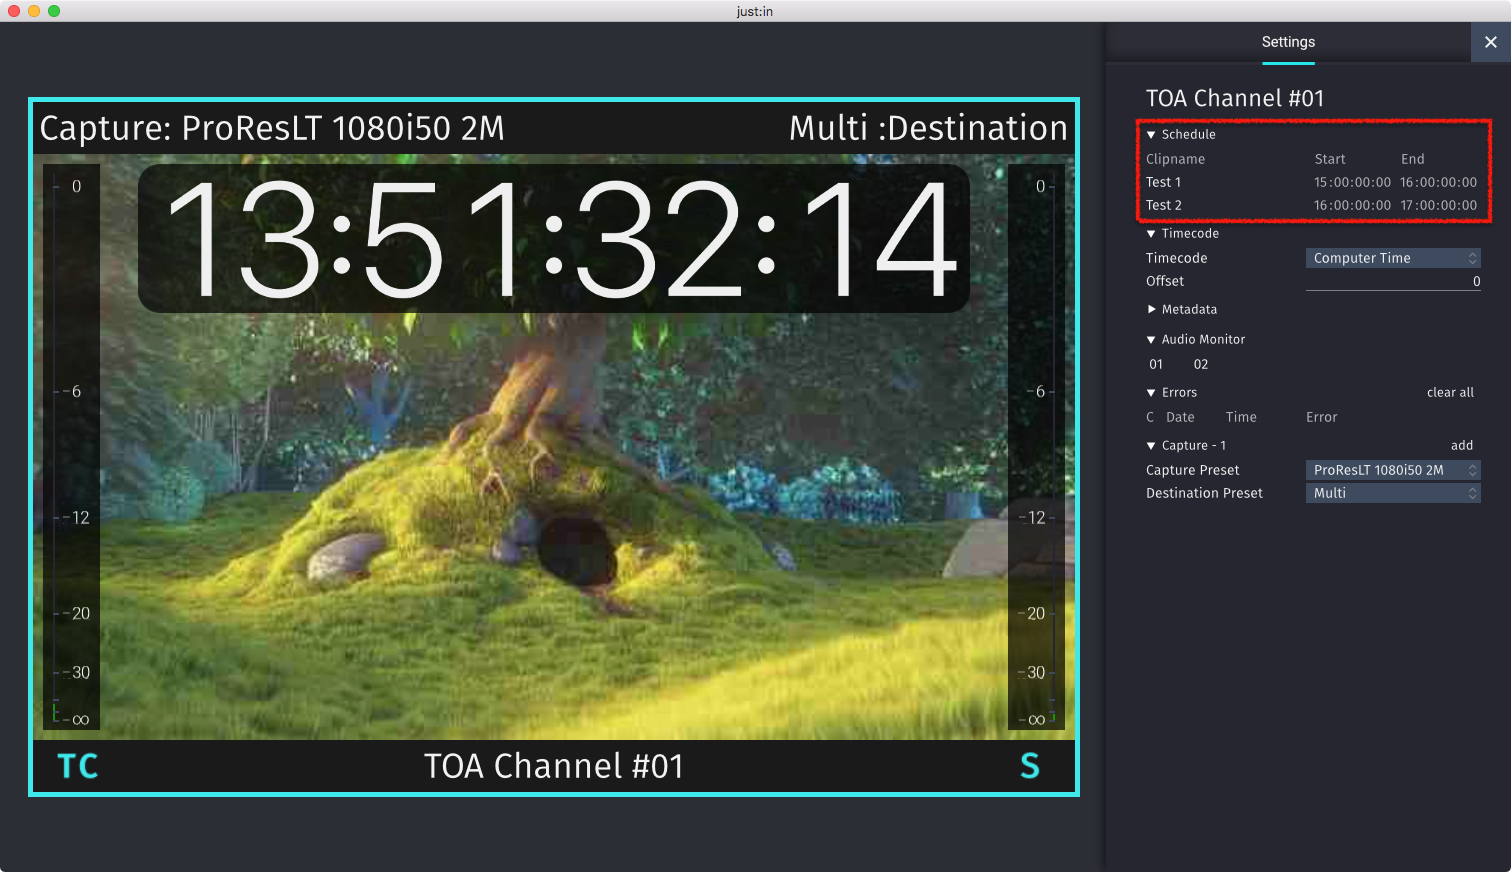Expand the Metadata section
Viewport: 1511px width, 872px height.
pyautogui.click(x=1151, y=310)
